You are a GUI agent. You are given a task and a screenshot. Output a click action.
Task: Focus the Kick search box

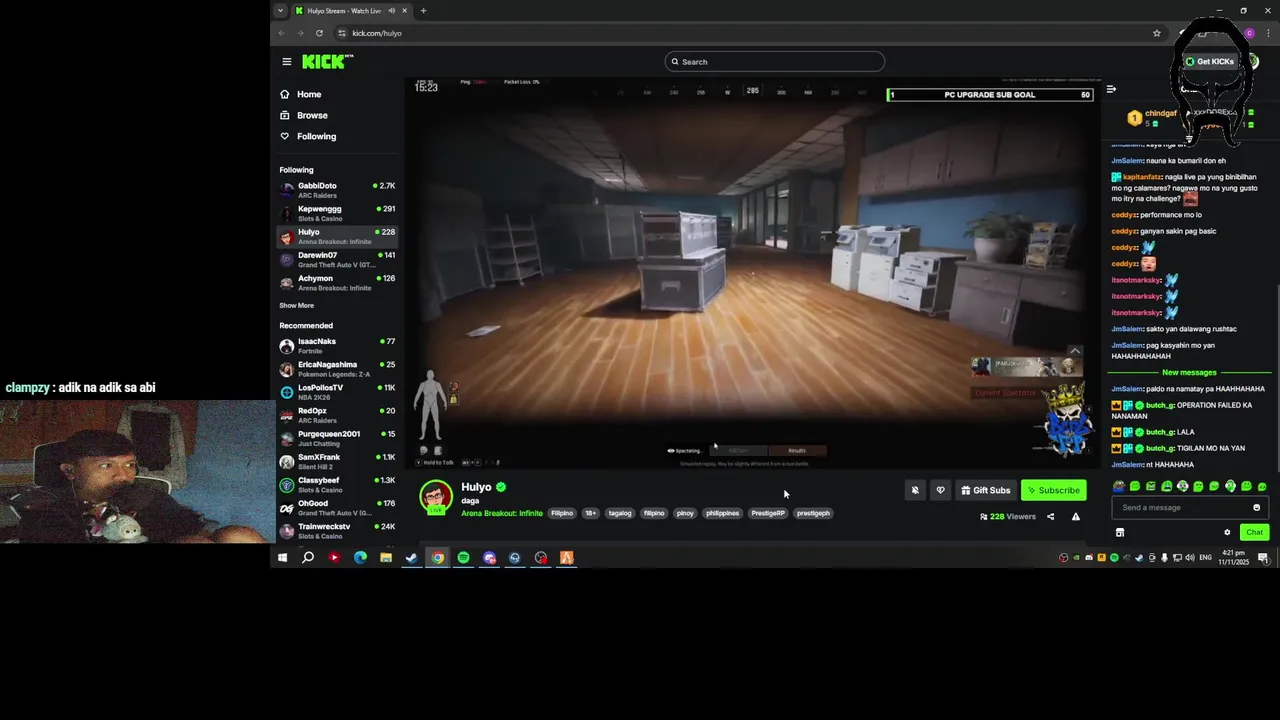click(774, 62)
